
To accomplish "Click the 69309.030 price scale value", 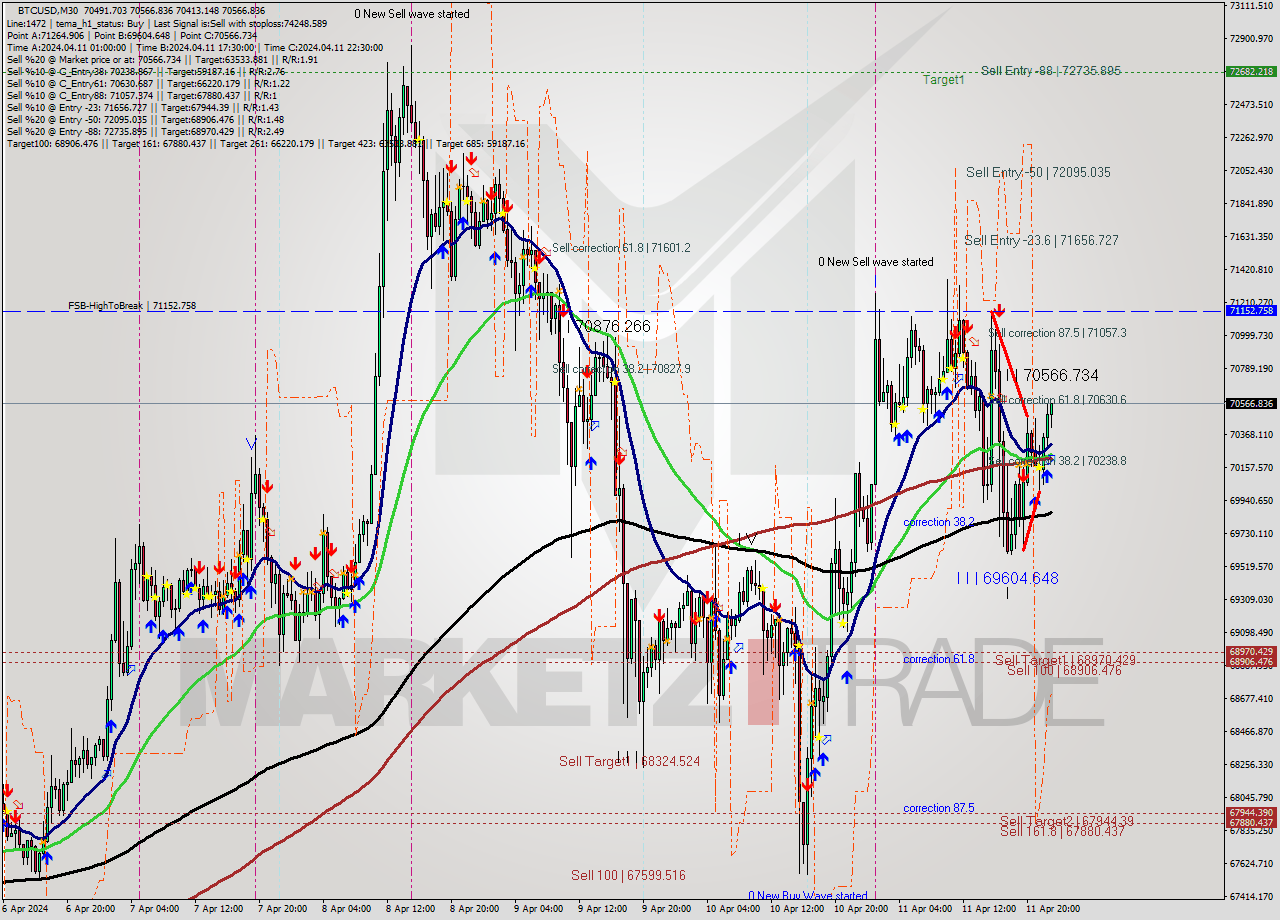I will coord(1251,599).
